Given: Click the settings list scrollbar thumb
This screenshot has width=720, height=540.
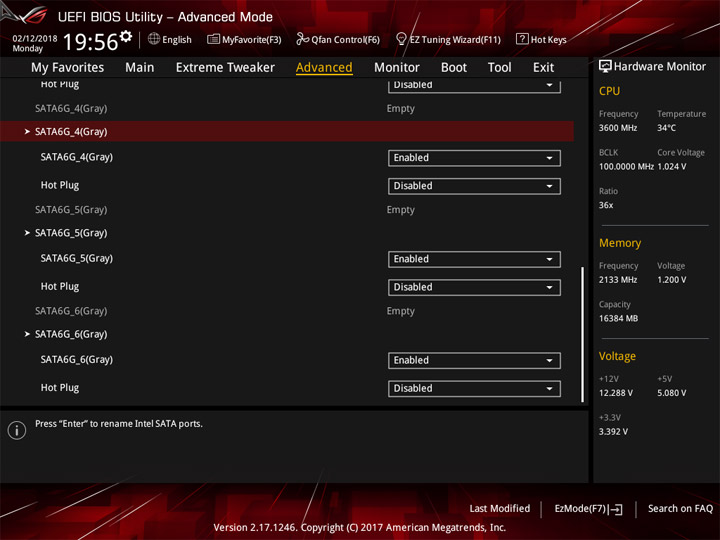Looking at the screenshot, I should pos(582,334).
